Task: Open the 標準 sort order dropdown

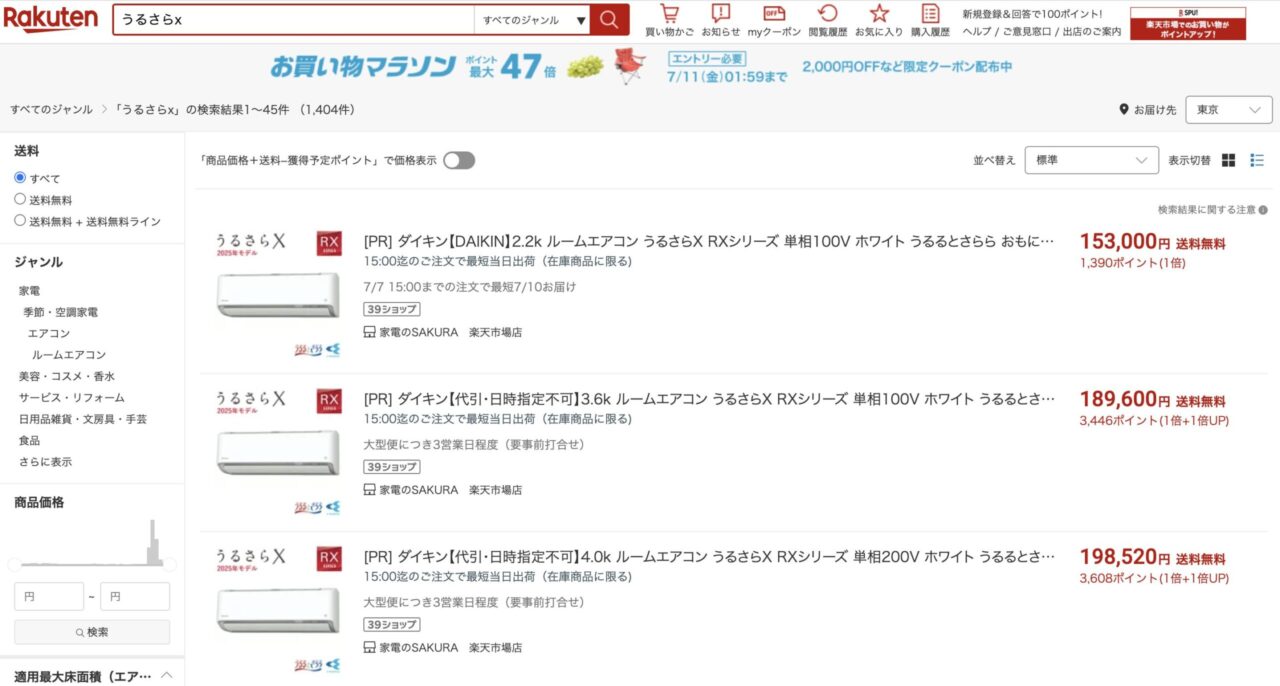Action: [1091, 160]
